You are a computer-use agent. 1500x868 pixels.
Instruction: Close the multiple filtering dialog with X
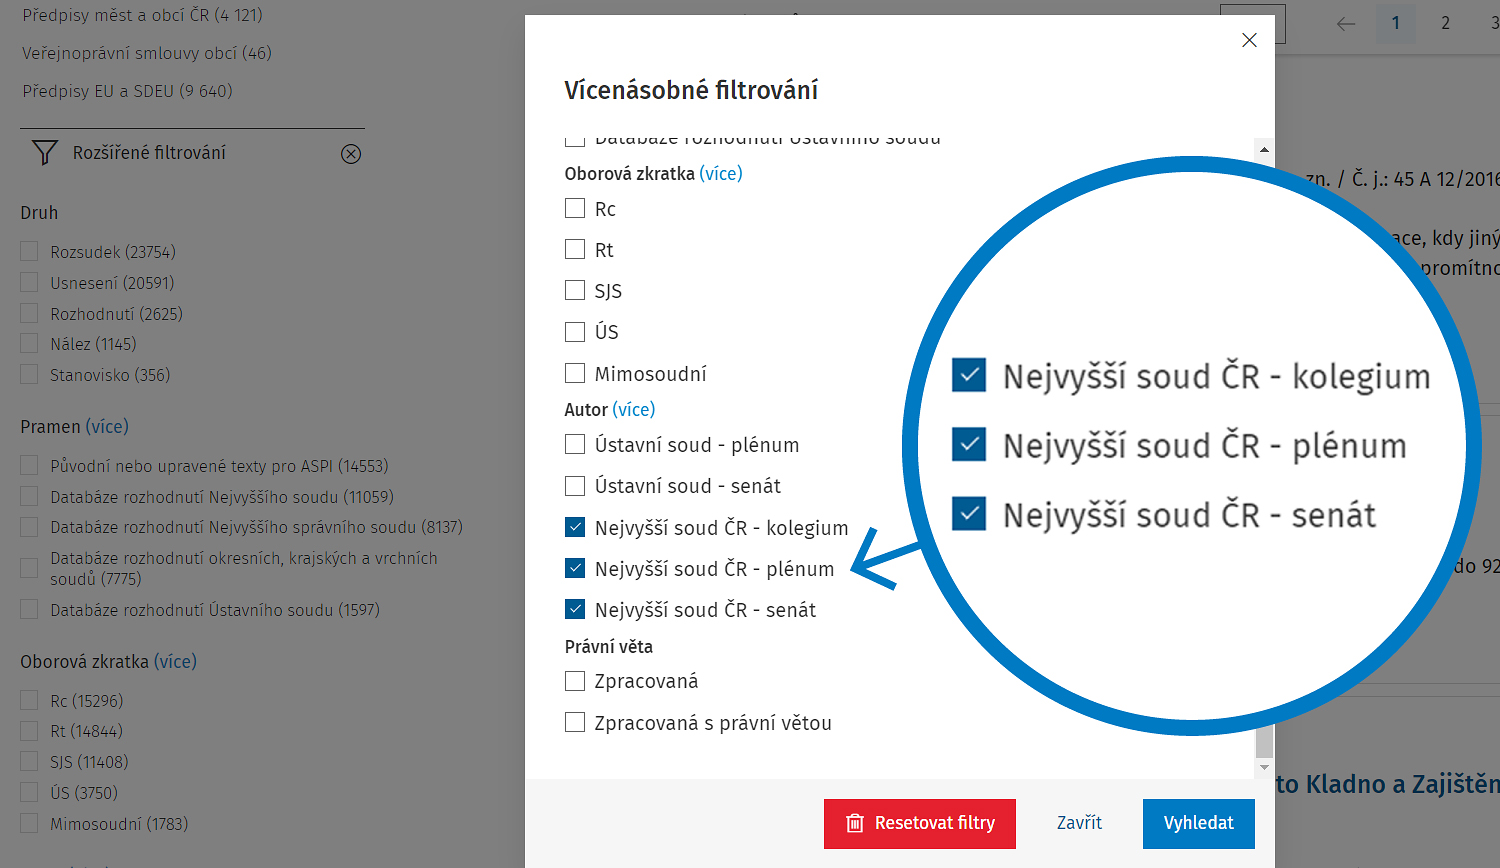point(1249,40)
